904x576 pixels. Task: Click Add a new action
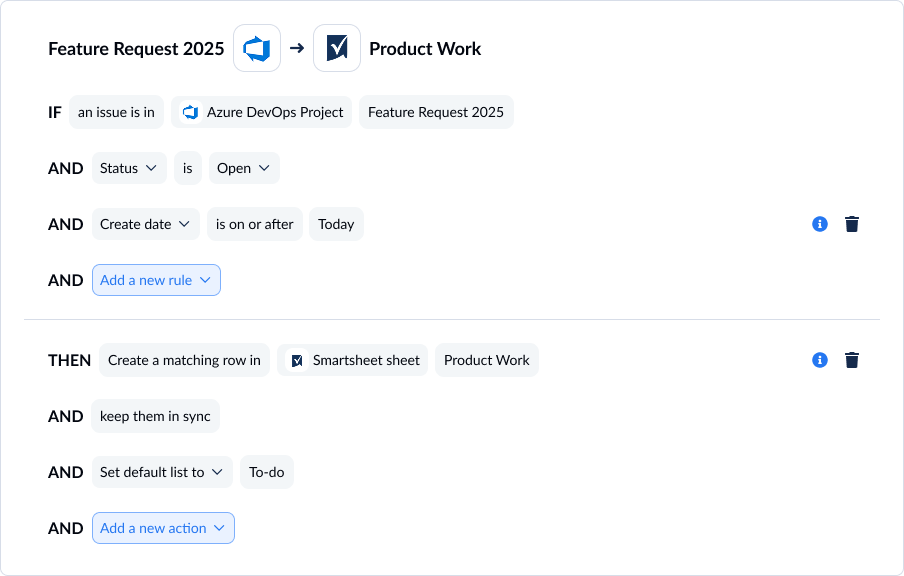click(163, 528)
